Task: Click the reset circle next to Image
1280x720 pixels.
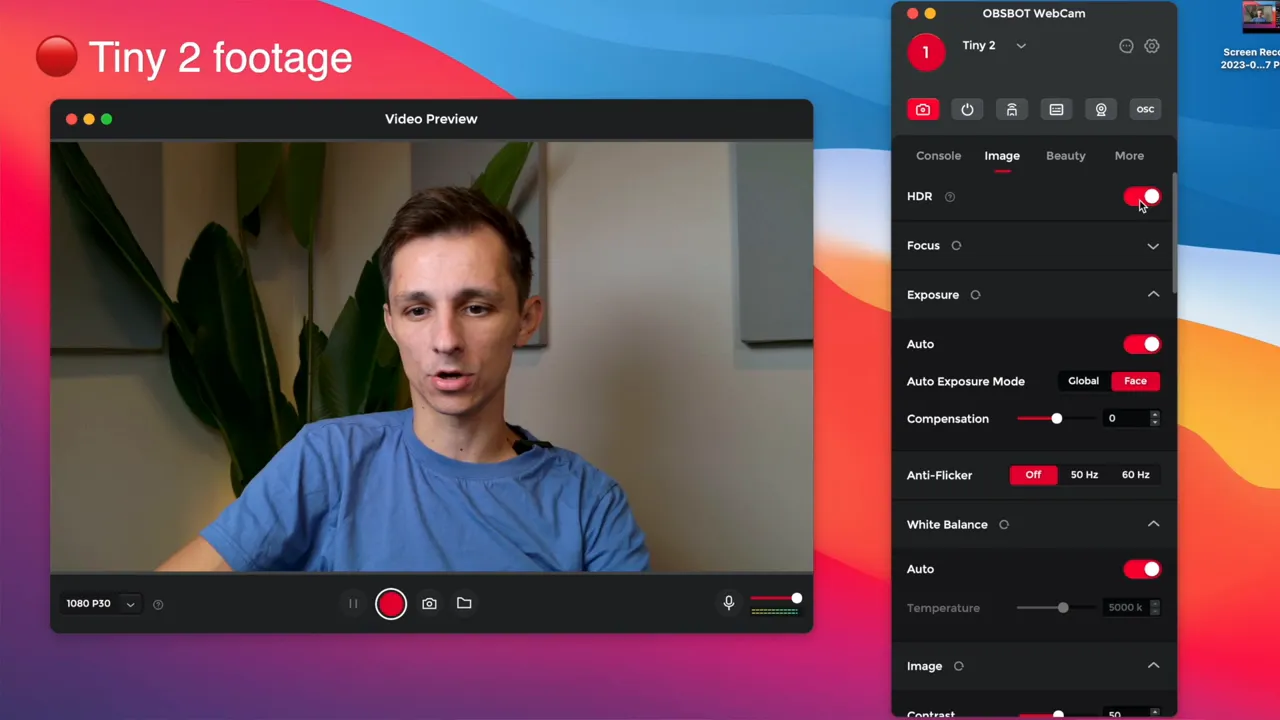Action: point(958,666)
